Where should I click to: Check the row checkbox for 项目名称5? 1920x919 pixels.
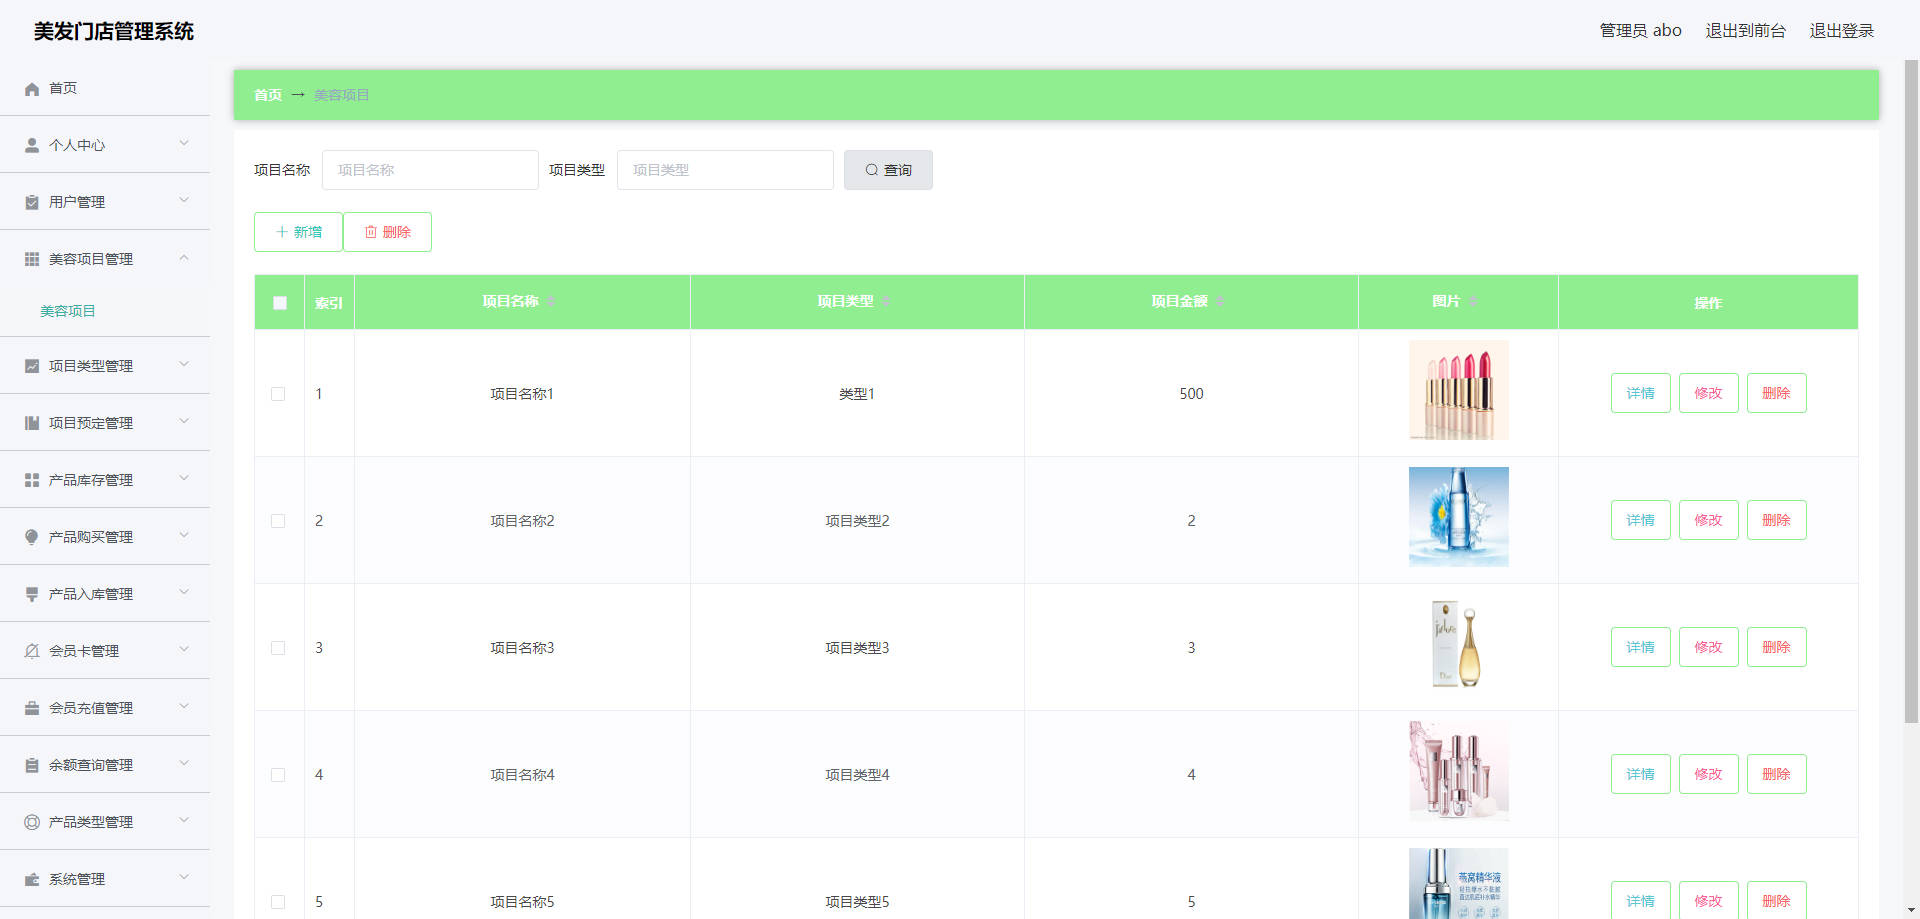pos(278,902)
